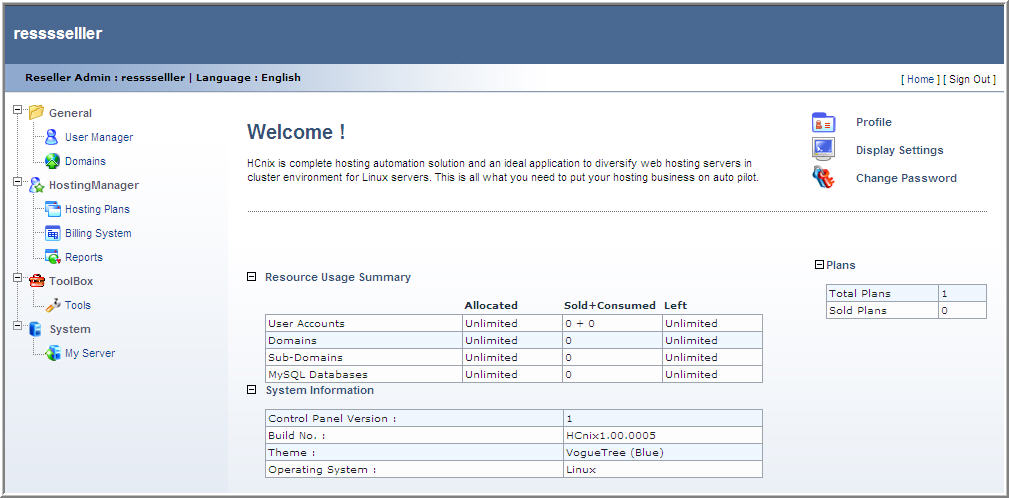Open the Hosting Plans tree item
Viewport: 1009px width, 498px height.
click(97, 209)
